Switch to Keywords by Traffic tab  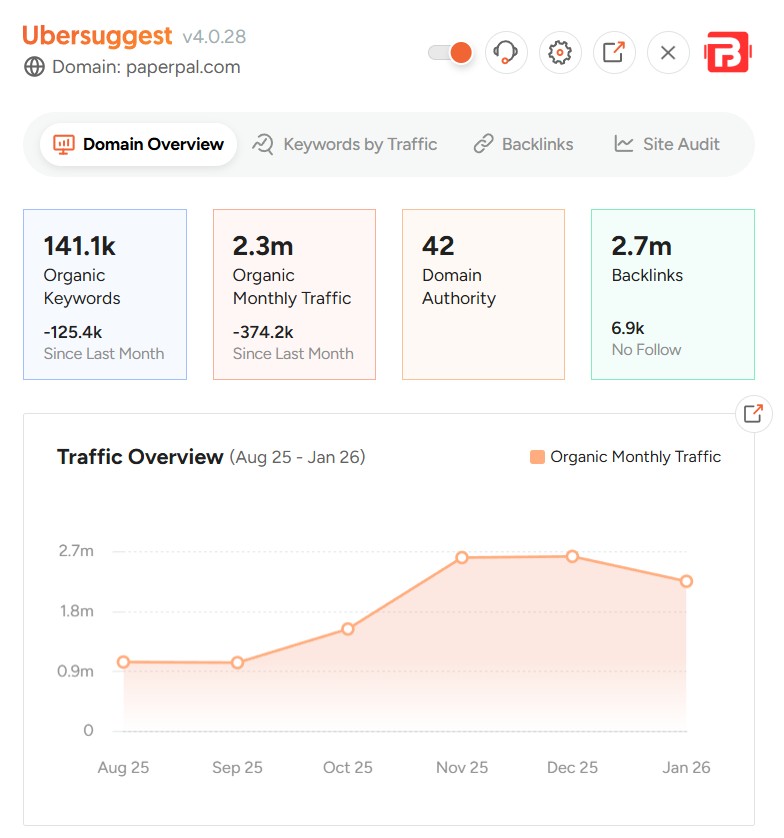[x=345, y=144]
